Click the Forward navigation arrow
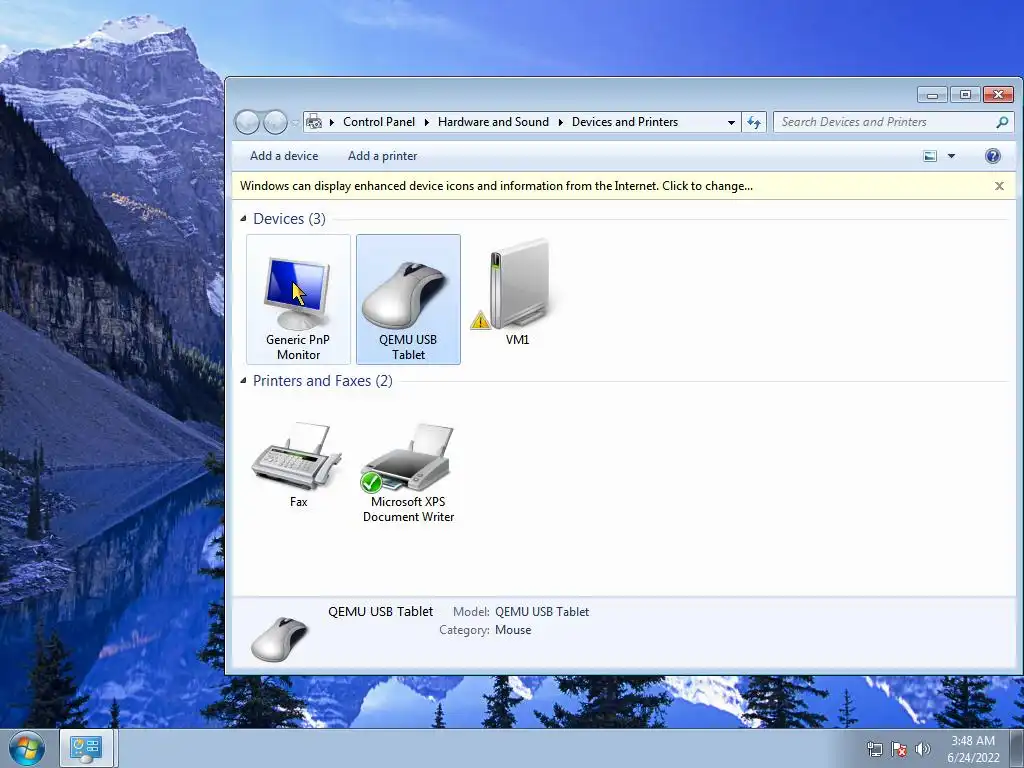 275,122
